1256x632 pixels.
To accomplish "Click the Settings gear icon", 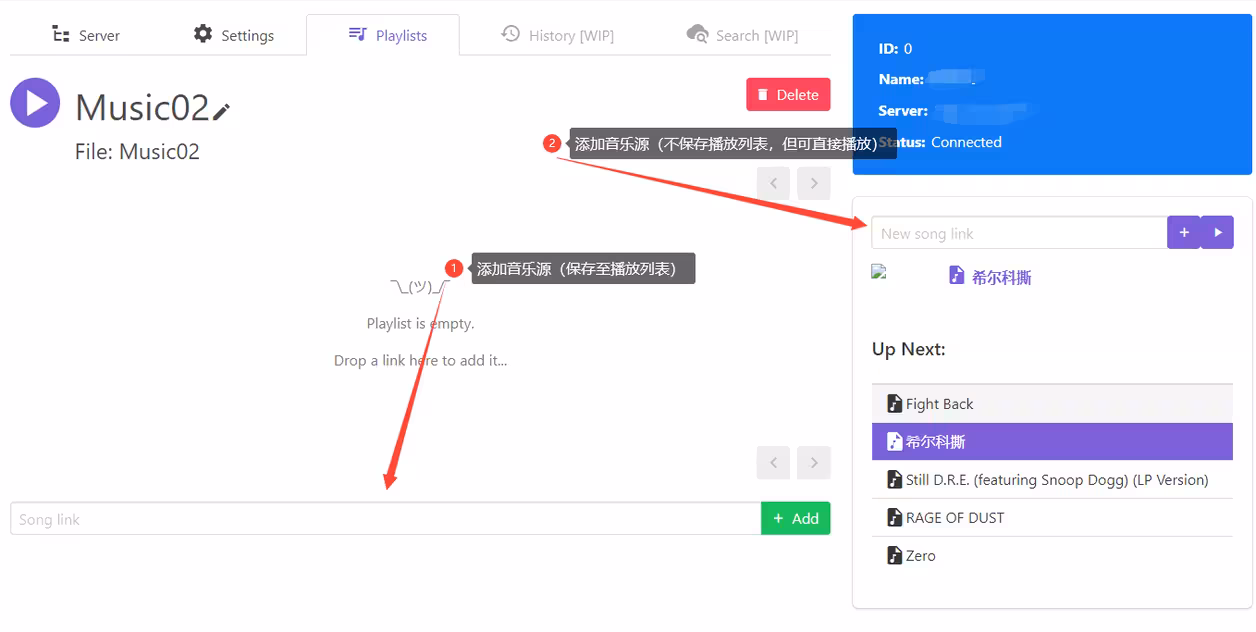I will pyautogui.click(x=203, y=34).
